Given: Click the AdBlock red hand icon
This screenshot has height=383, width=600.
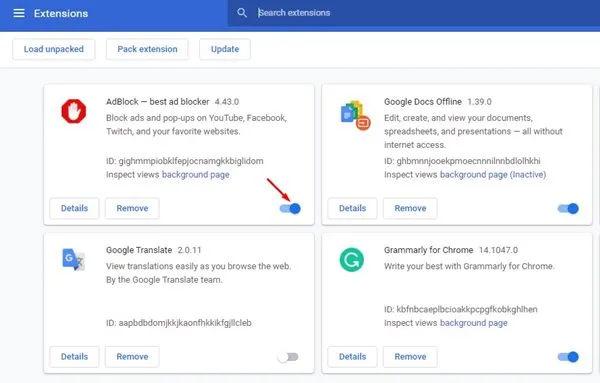Looking at the screenshot, I should [74, 111].
